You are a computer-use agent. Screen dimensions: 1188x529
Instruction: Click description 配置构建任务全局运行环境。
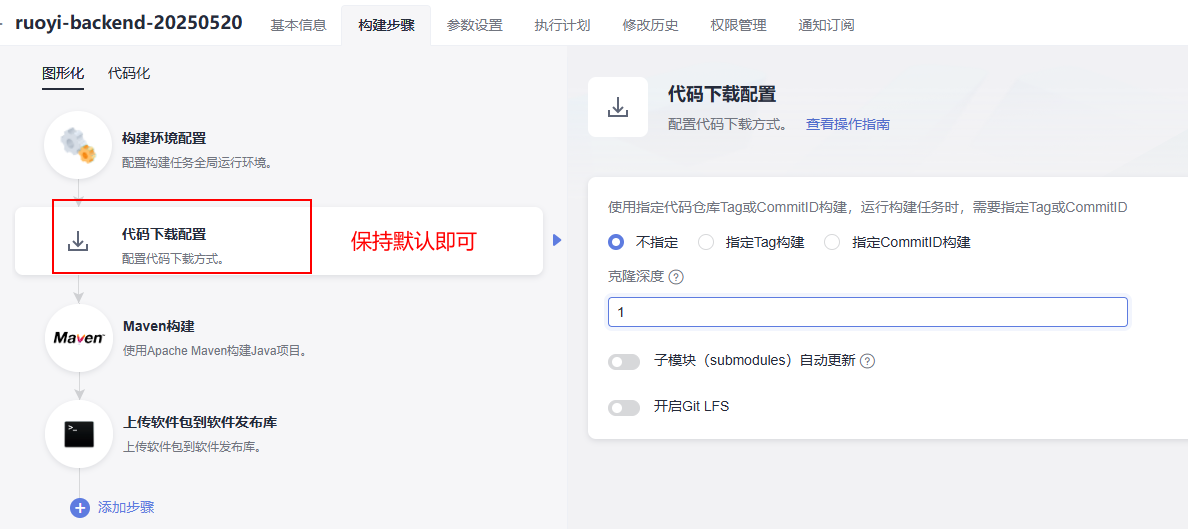(196, 162)
